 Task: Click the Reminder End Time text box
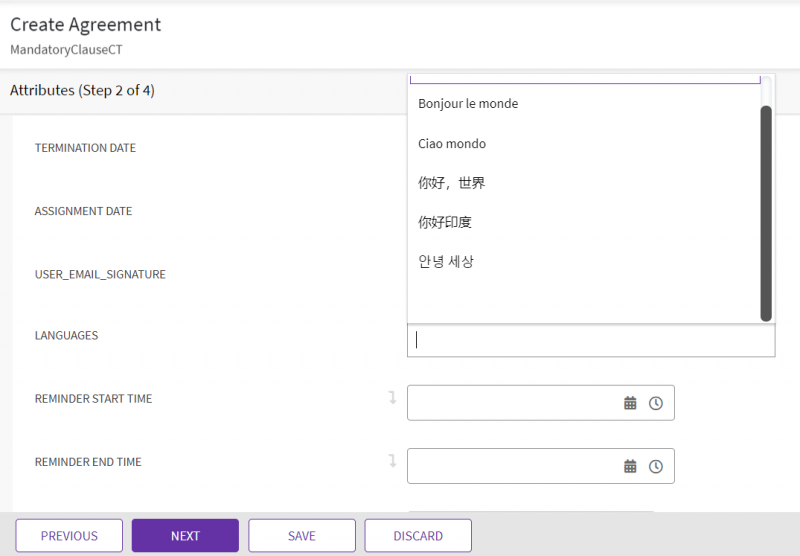pos(510,466)
